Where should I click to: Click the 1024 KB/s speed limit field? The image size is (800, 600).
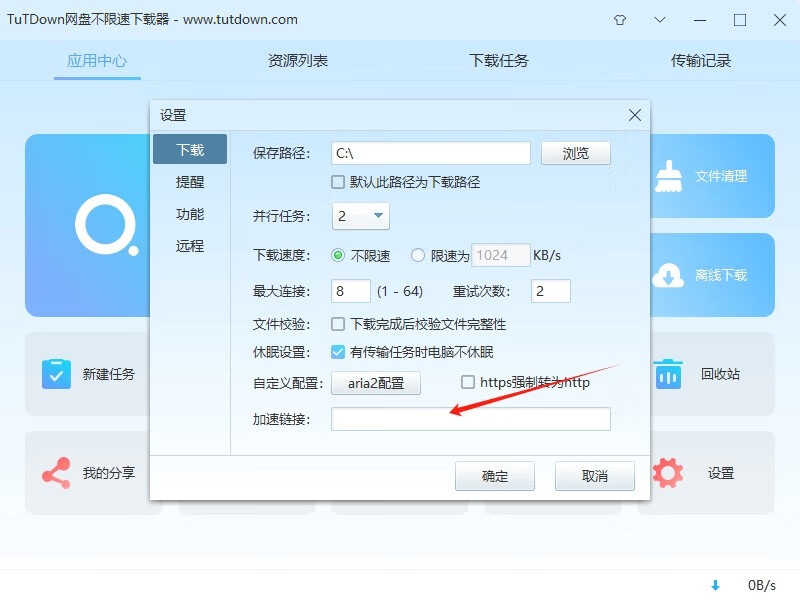(x=501, y=255)
